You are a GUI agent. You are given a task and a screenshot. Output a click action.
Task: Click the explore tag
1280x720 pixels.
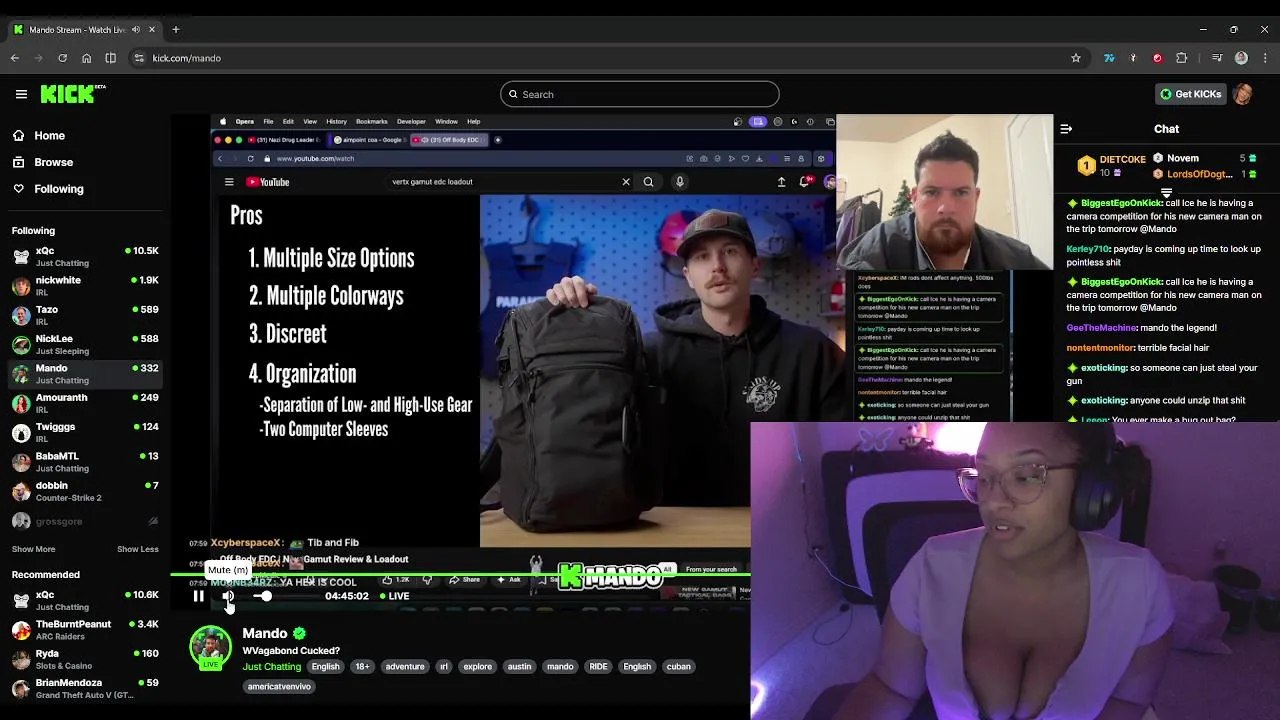477,667
